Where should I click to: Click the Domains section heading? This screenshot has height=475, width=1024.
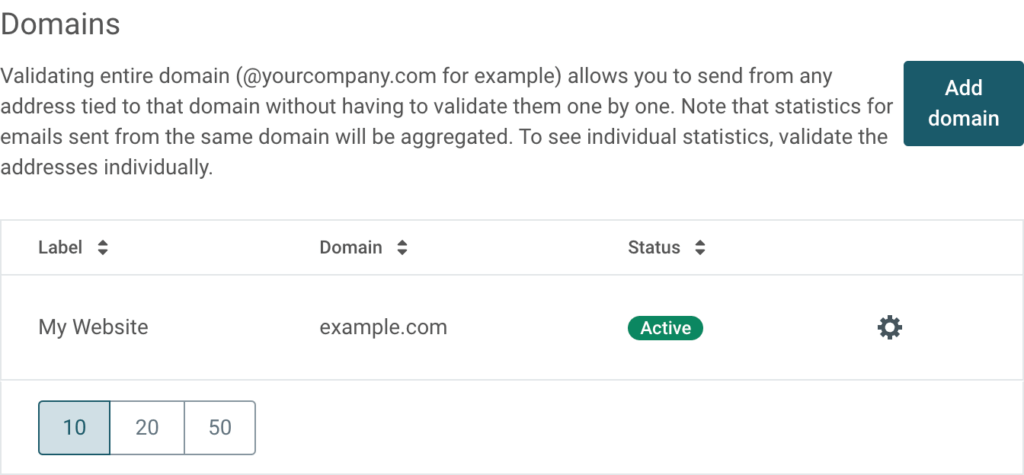point(61,25)
